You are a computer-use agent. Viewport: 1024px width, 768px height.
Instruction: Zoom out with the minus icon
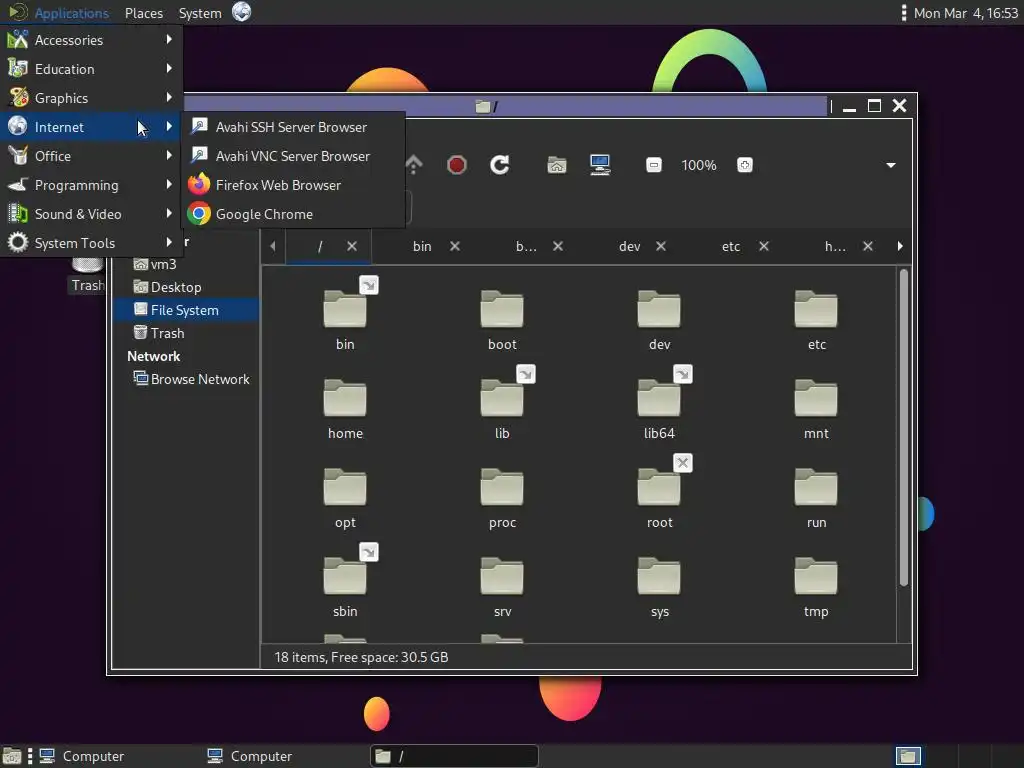(654, 165)
